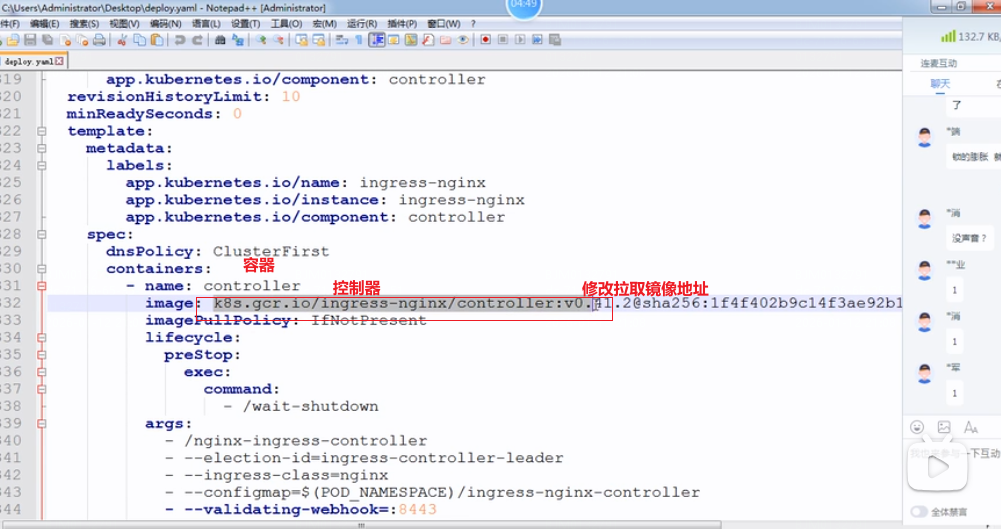Click the Open file toolbar icon
This screenshot has height=529, width=1001.
[13, 40]
